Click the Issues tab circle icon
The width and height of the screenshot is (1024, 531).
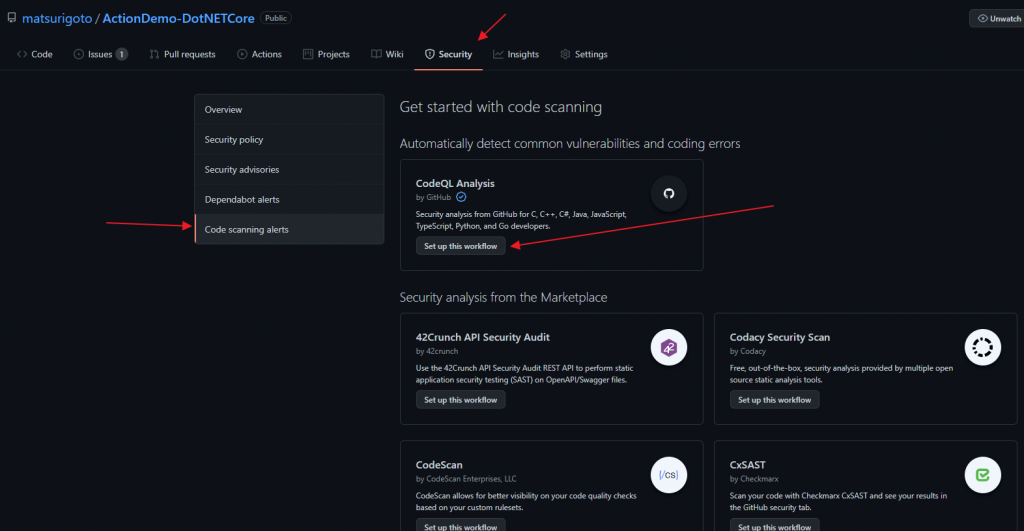tap(78, 54)
